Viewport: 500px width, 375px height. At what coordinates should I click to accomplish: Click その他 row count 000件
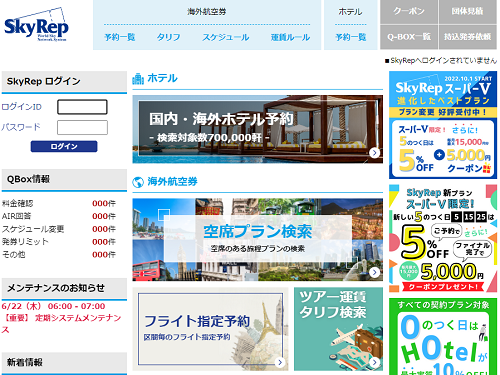(104, 255)
